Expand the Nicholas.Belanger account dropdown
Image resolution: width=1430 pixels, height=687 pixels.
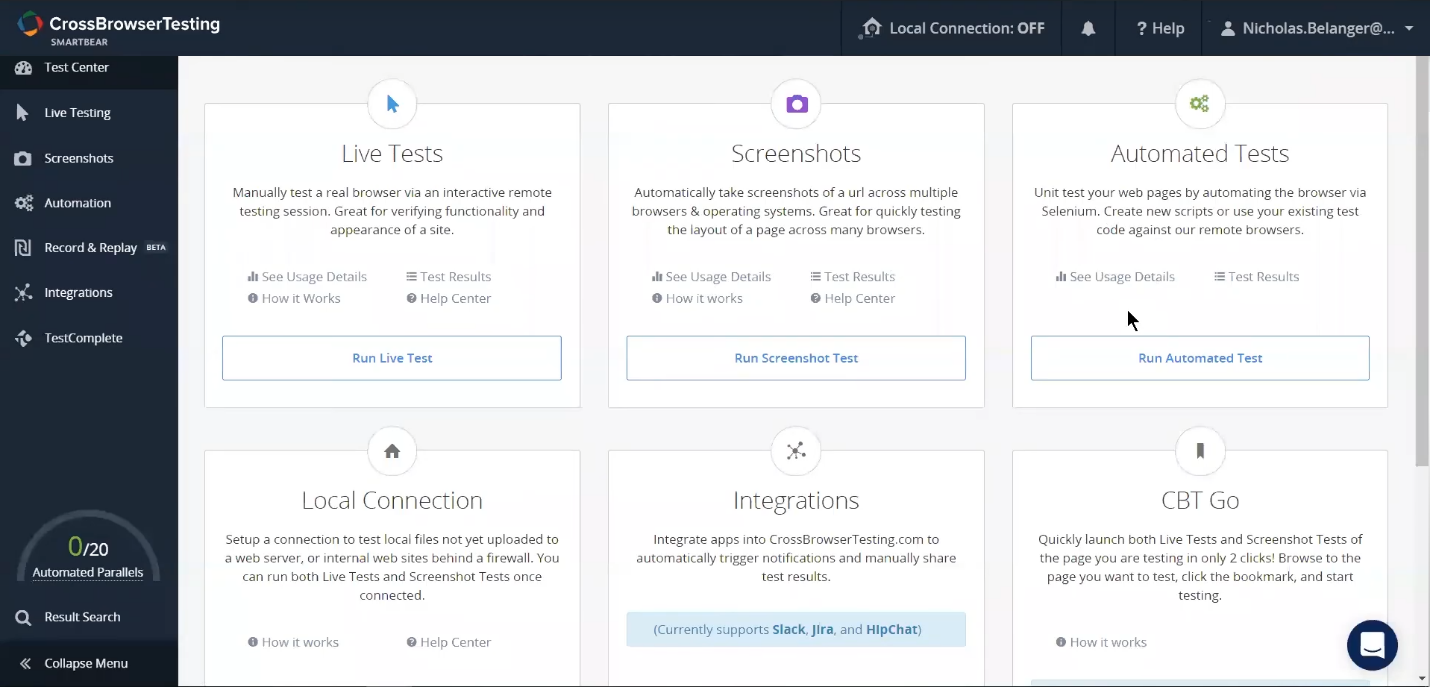[1317, 28]
